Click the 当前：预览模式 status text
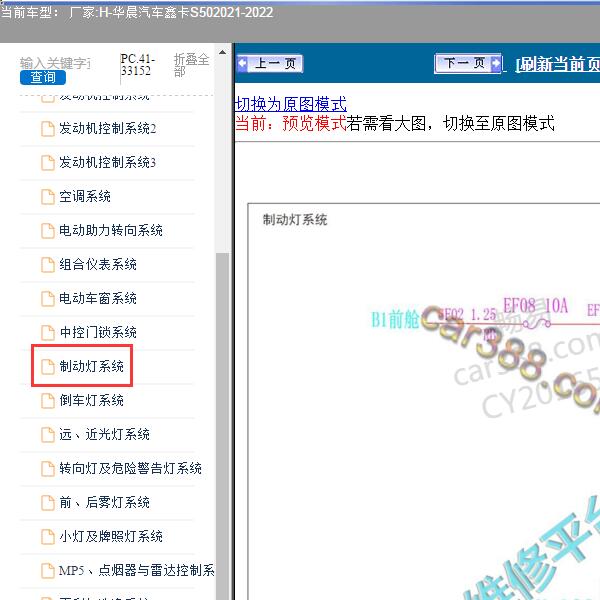 click(x=291, y=123)
